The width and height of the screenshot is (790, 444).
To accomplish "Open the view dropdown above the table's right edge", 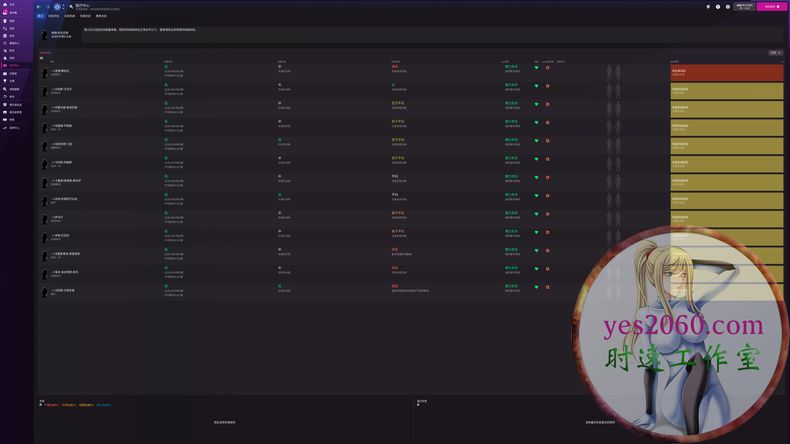I will (x=774, y=52).
